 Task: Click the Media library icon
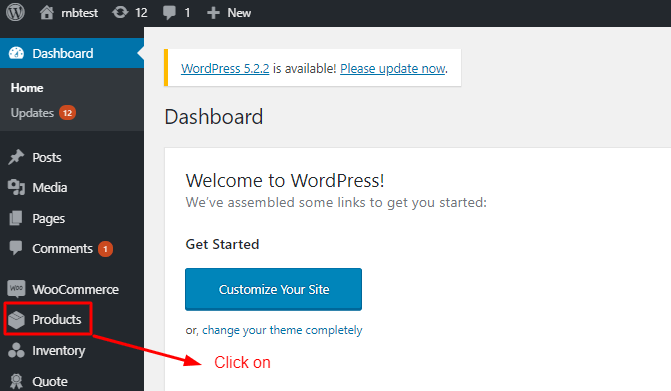(16, 187)
